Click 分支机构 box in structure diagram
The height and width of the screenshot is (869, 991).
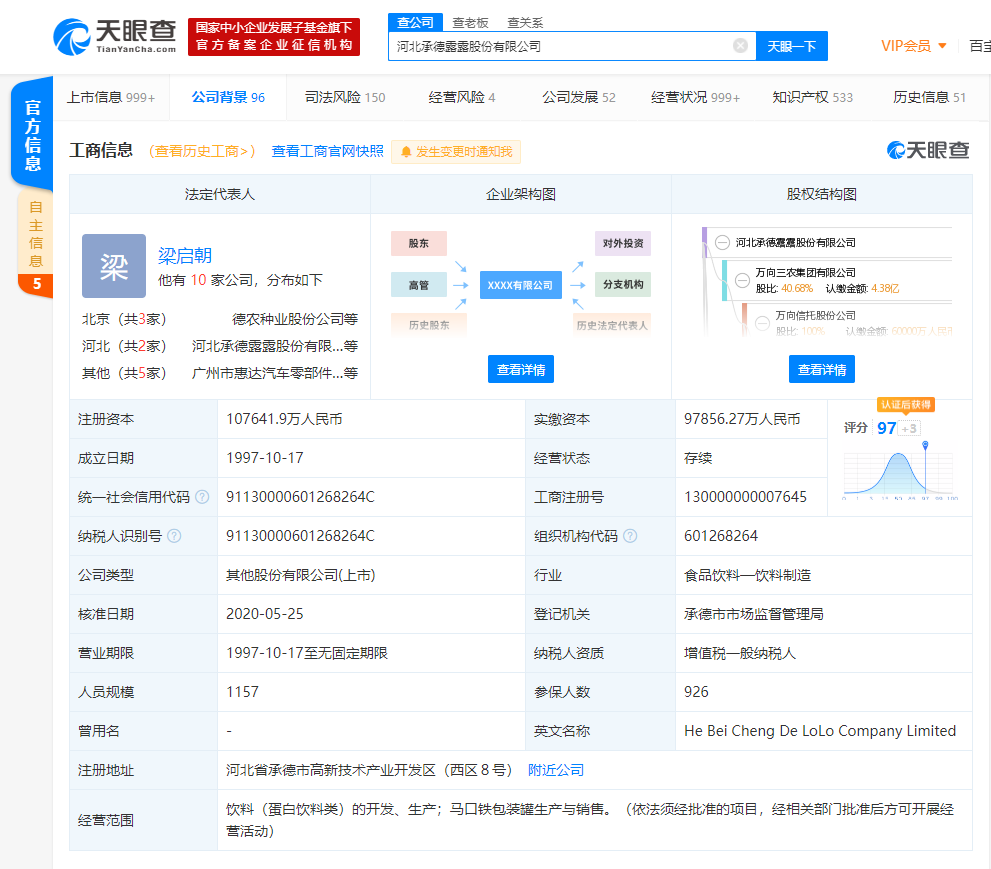[x=623, y=285]
